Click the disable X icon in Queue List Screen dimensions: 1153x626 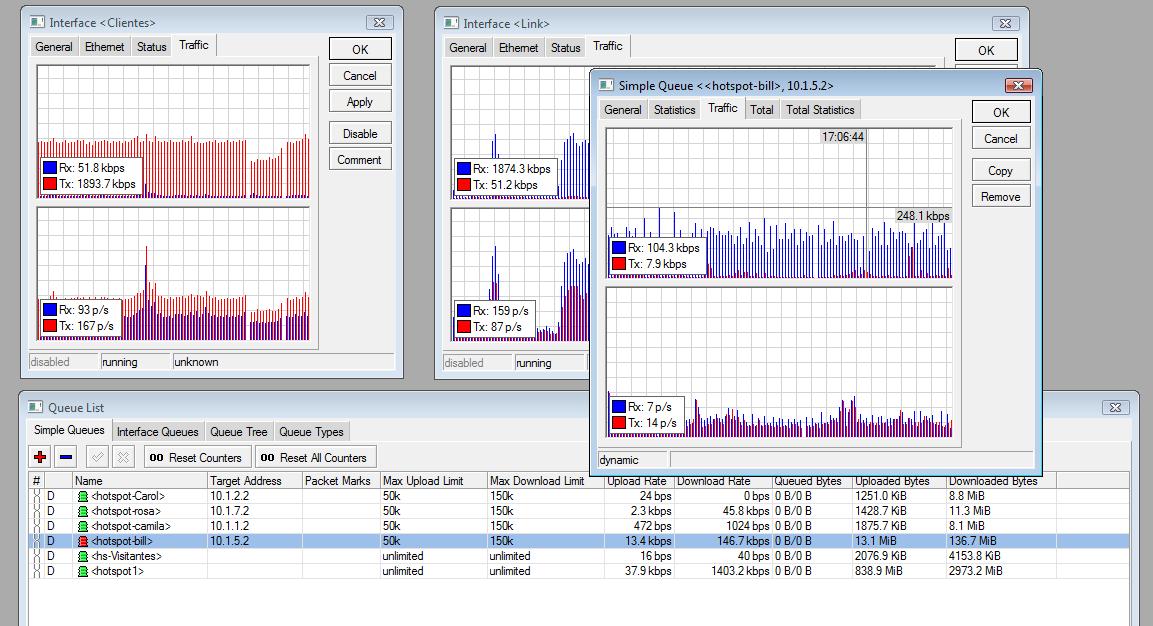click(123, 457)
